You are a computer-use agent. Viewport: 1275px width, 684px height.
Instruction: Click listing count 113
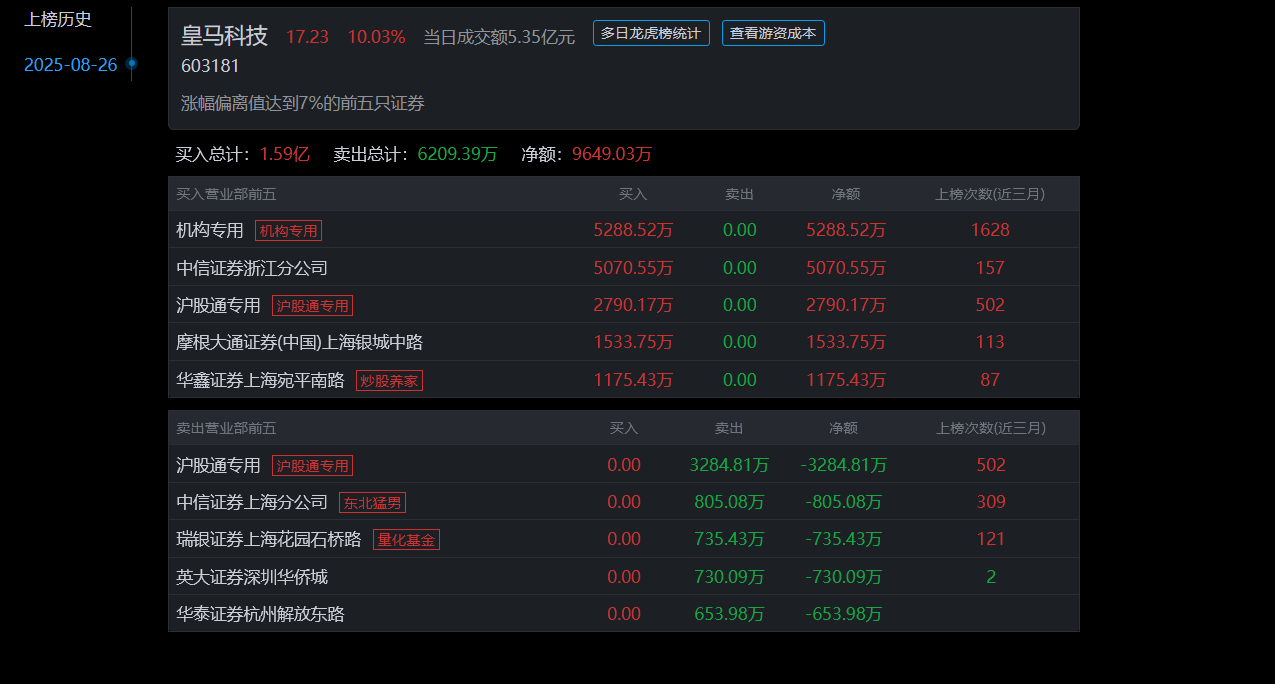click(x=990, y=342)
